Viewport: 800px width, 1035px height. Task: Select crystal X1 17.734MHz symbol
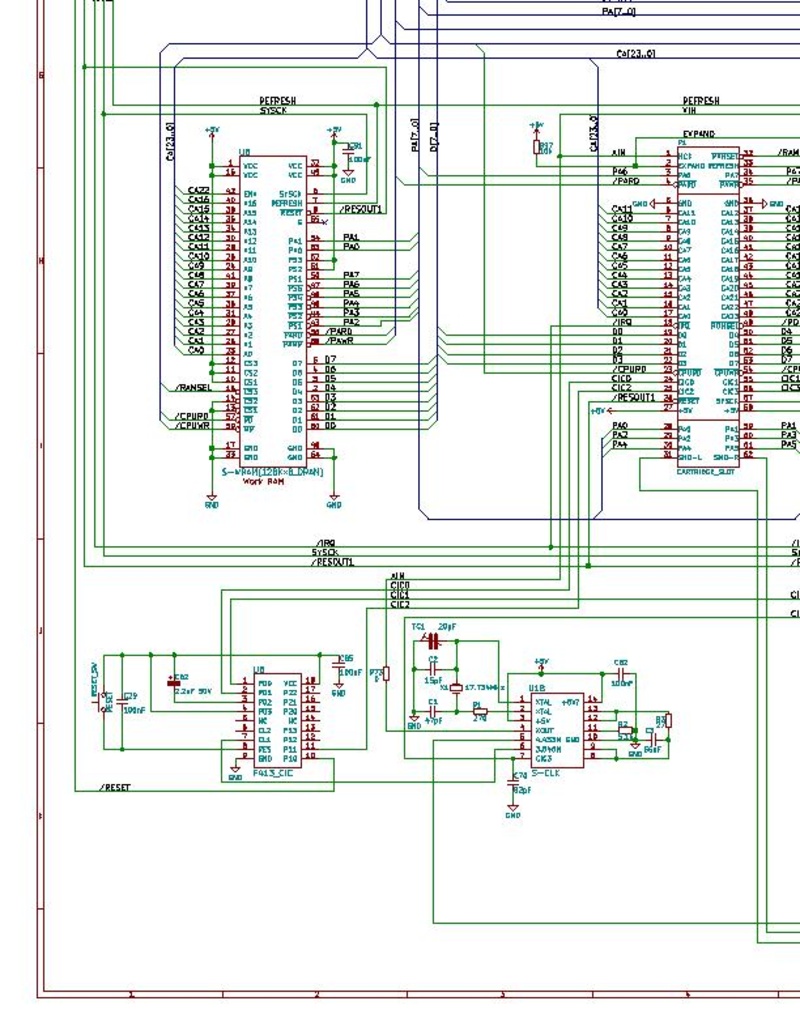coord(456,687)
